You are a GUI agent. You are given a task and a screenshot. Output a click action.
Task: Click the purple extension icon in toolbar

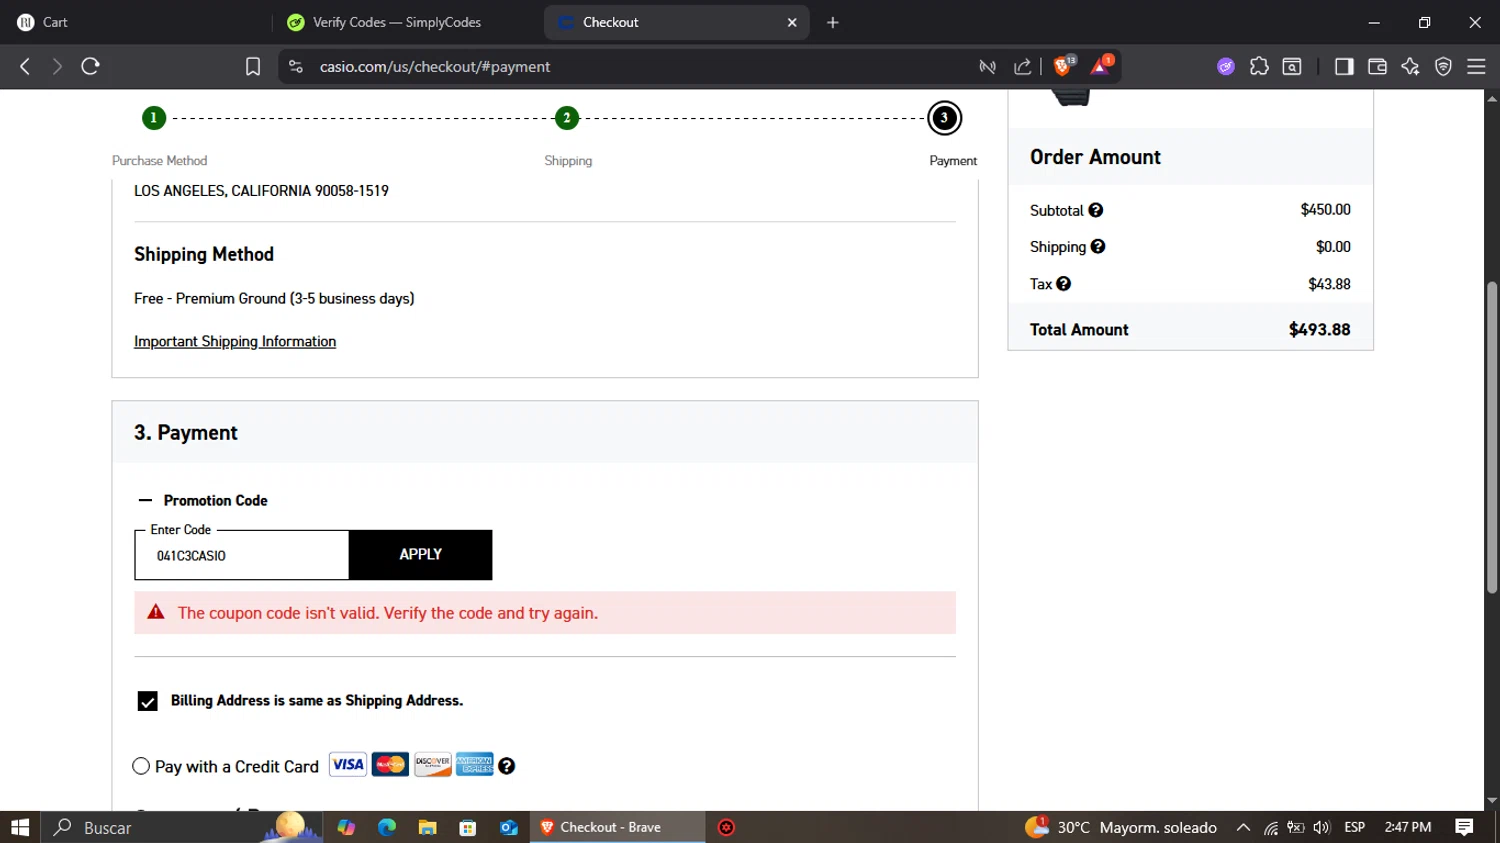1226,66
